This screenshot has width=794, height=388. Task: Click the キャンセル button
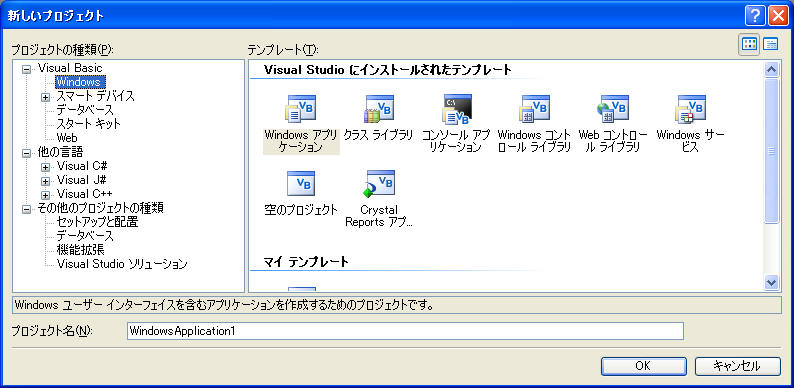coord(738,366)
